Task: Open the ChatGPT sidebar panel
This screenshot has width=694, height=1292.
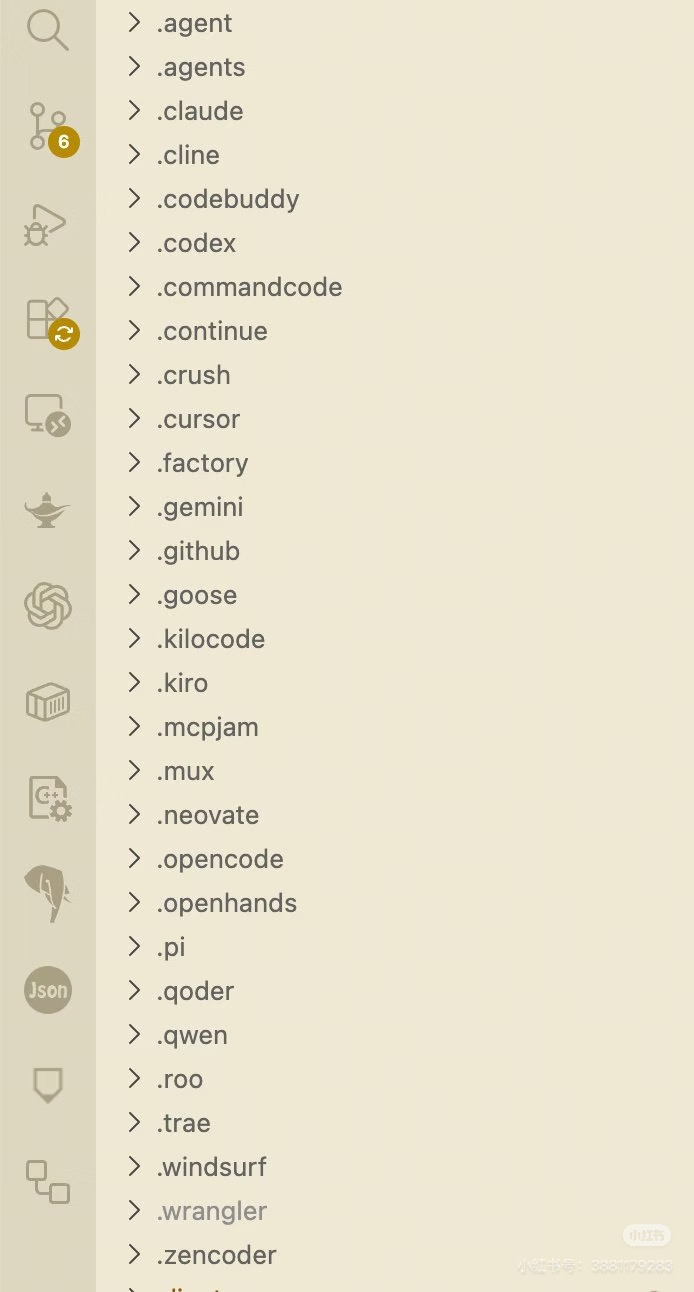Action: click(x=47, y=606)
